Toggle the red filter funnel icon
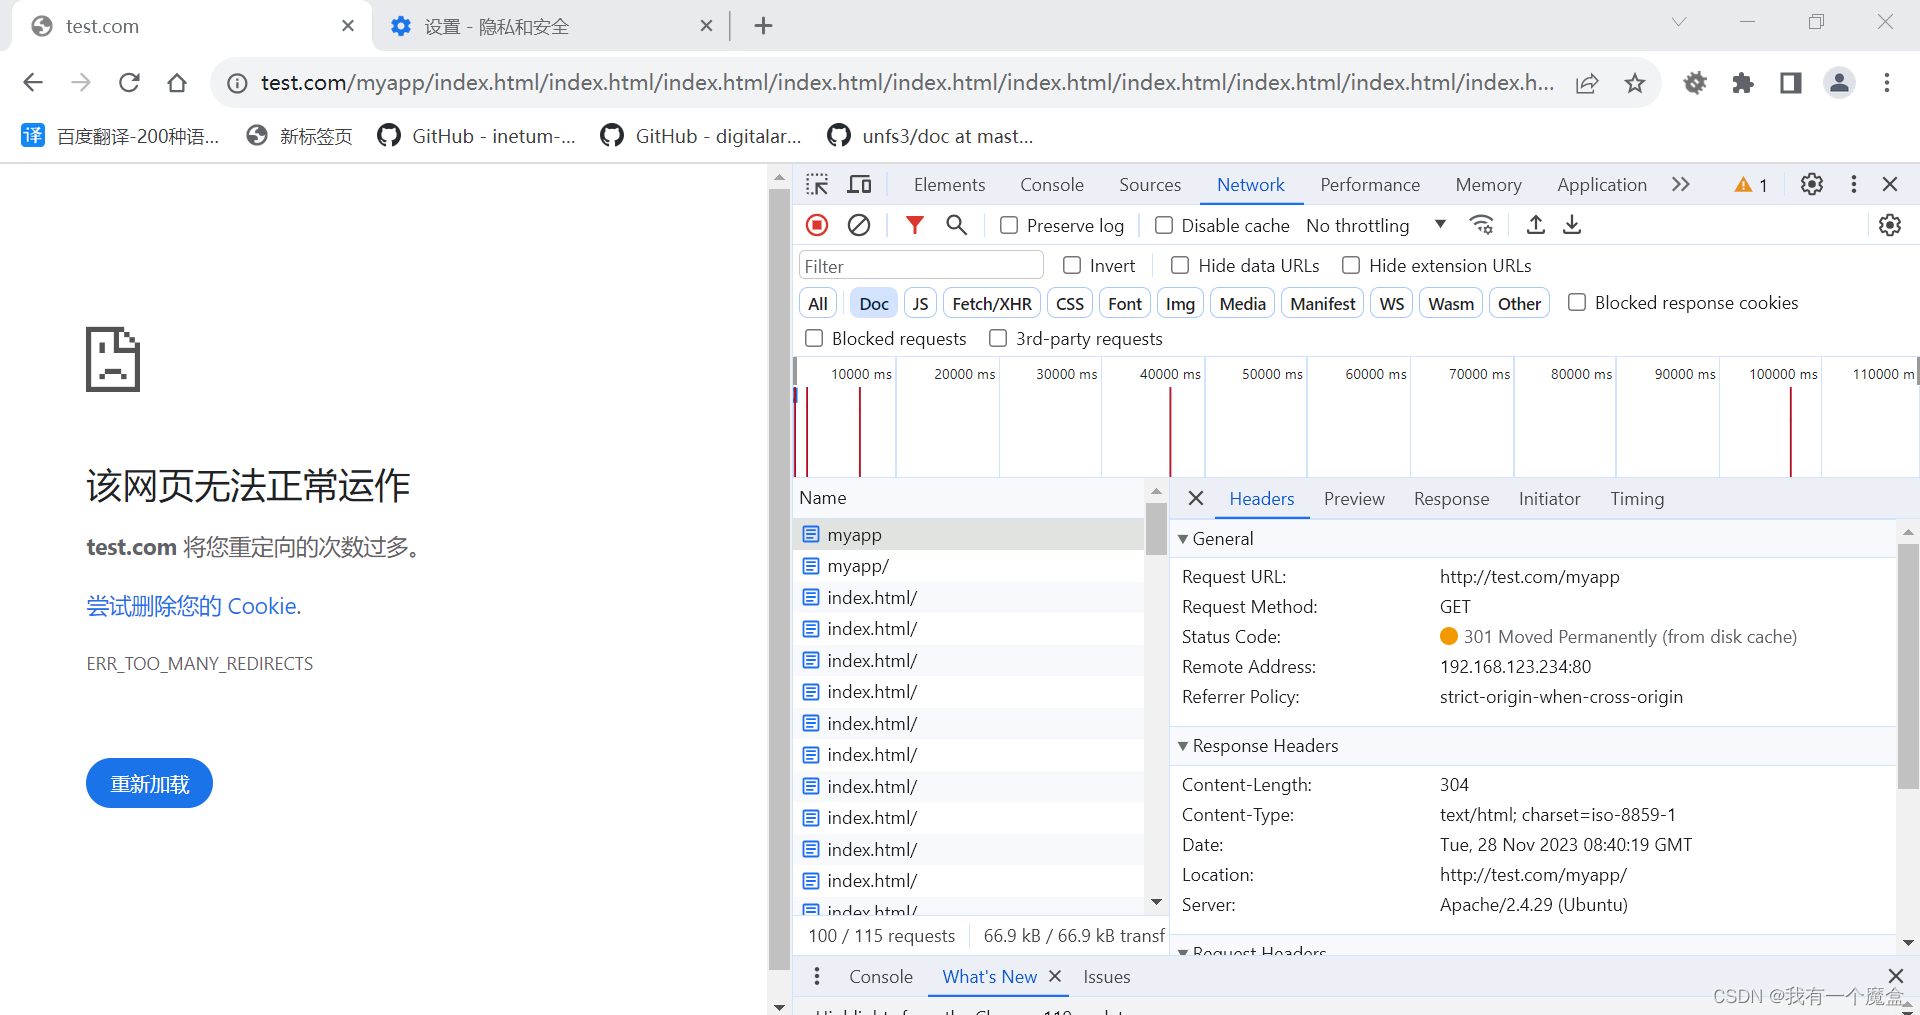1920x1015 pixels. click(914, 225)
